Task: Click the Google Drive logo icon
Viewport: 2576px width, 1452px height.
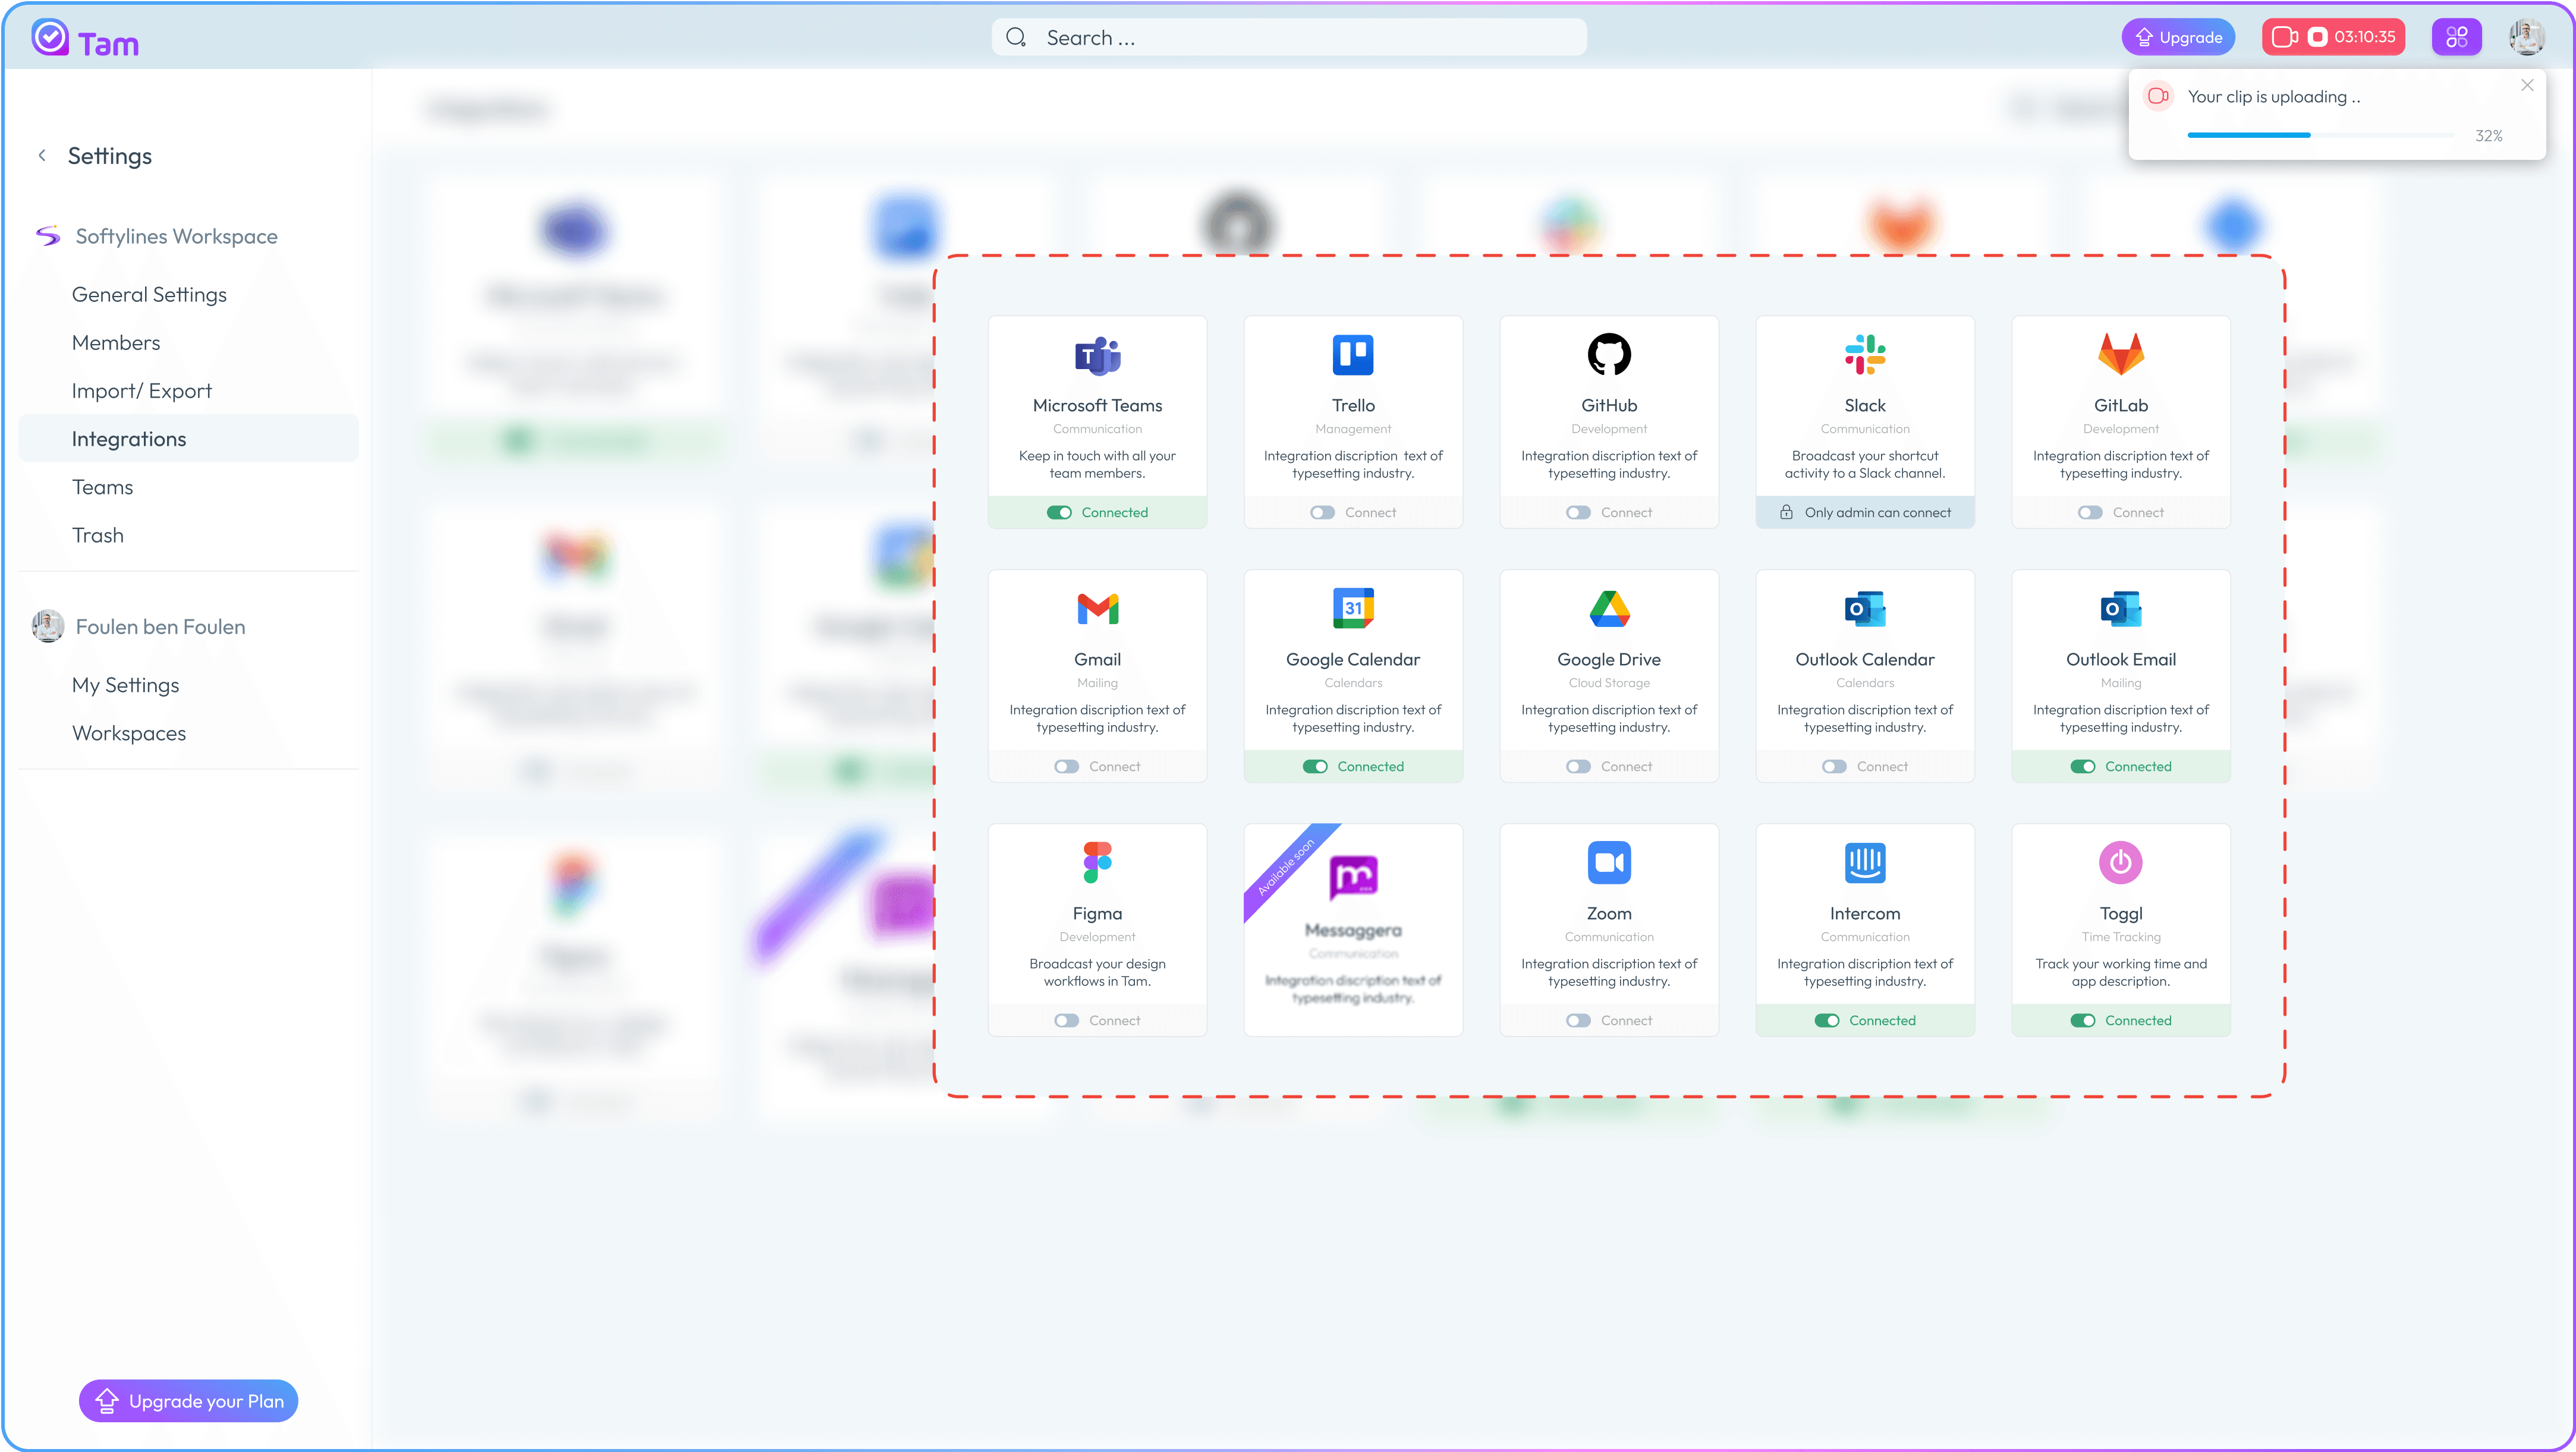Action: click(x=1609, y=608)
